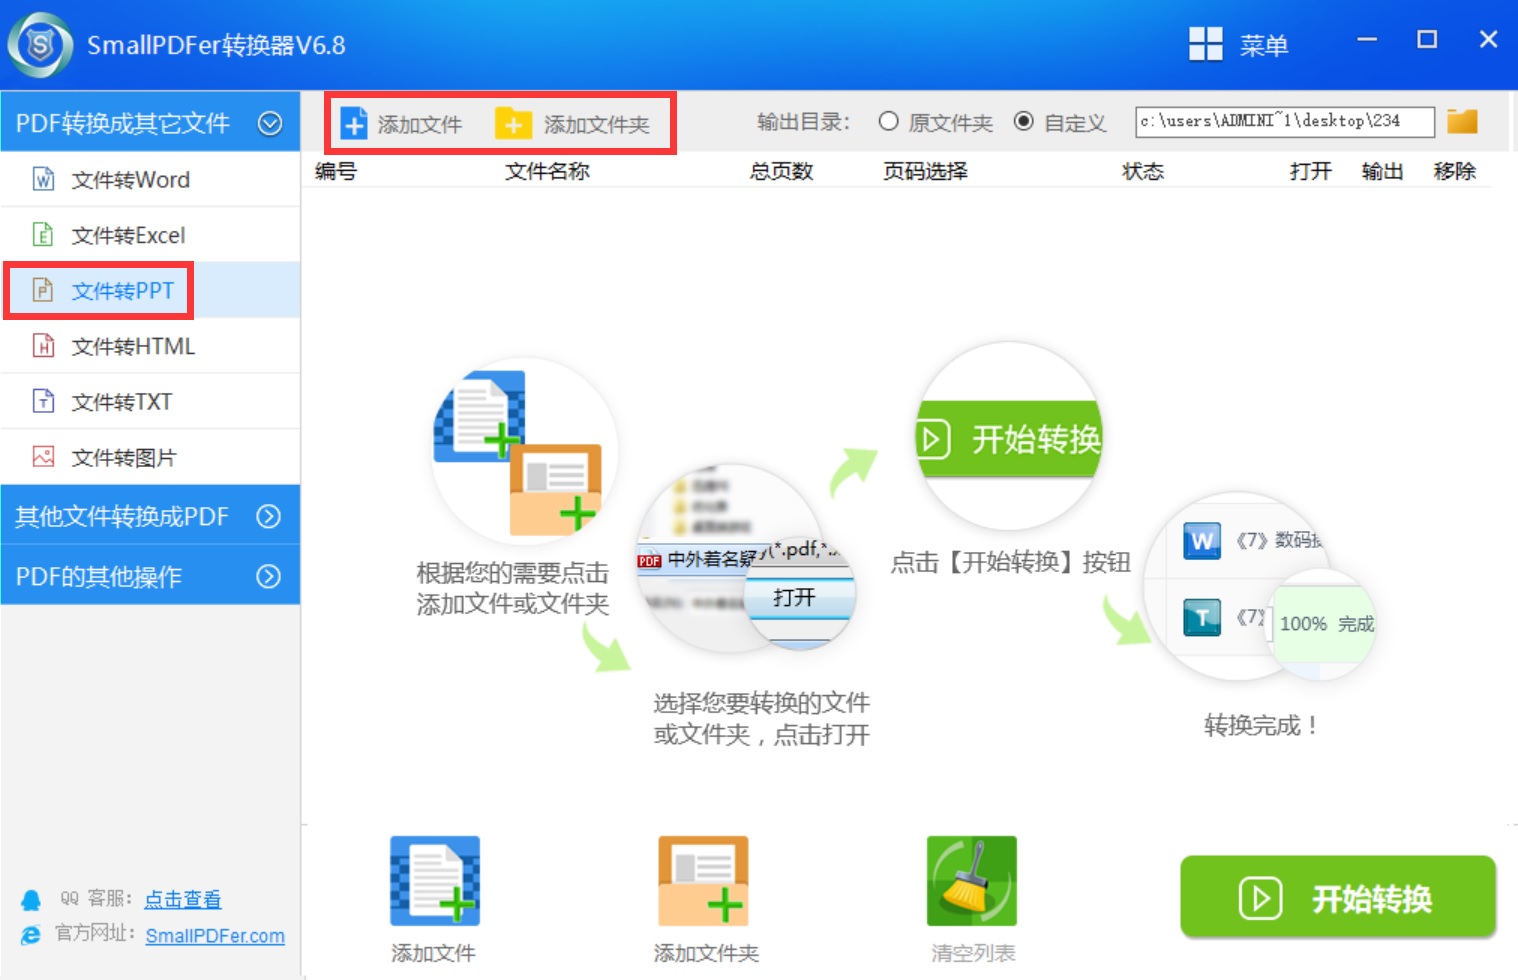Viewport: 1518px width, 980px height.
Task: Click the 打开 column header
Action: click(x=1310, y=171)
